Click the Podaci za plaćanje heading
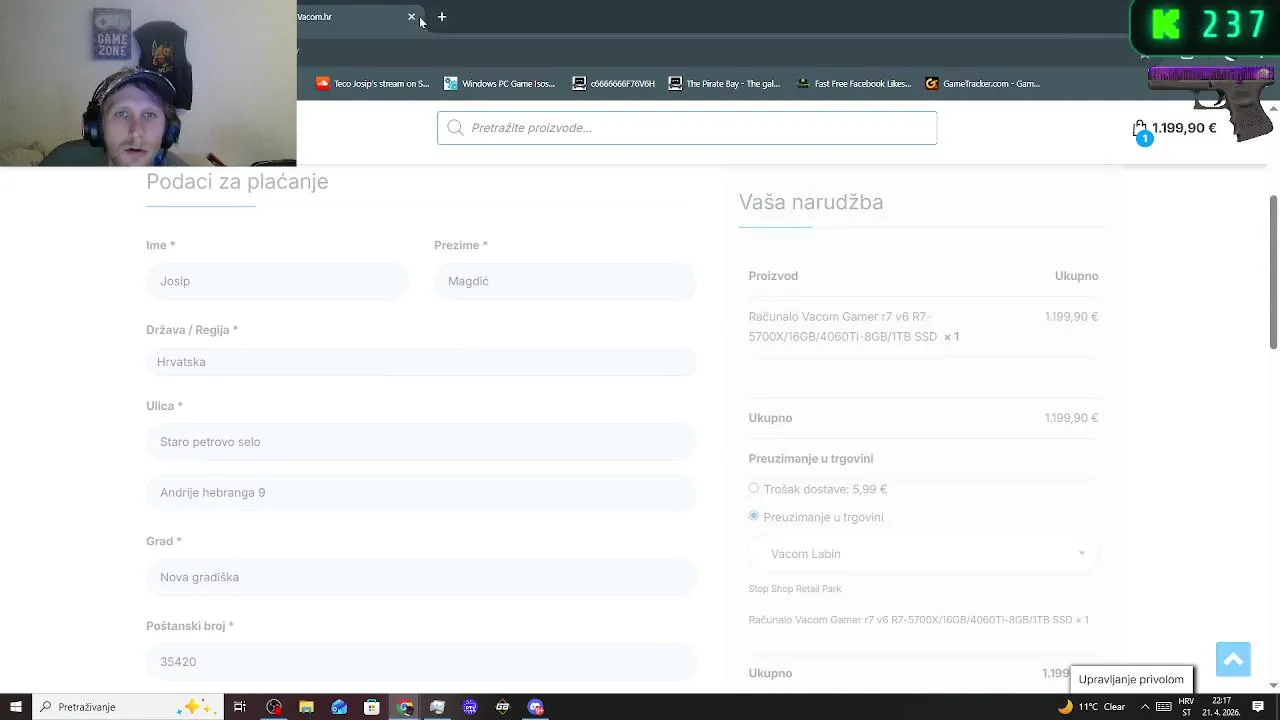The height and width of the screenshot is (720, 1280). (237, 181)
